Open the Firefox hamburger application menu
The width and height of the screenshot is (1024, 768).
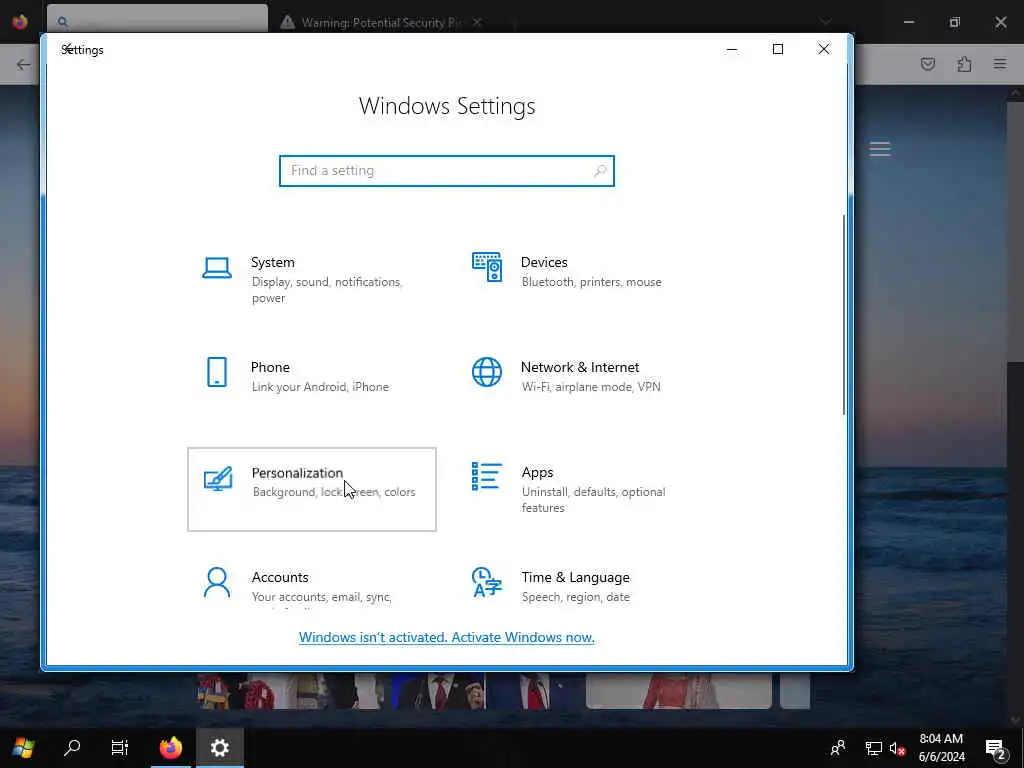point(1000,64)
